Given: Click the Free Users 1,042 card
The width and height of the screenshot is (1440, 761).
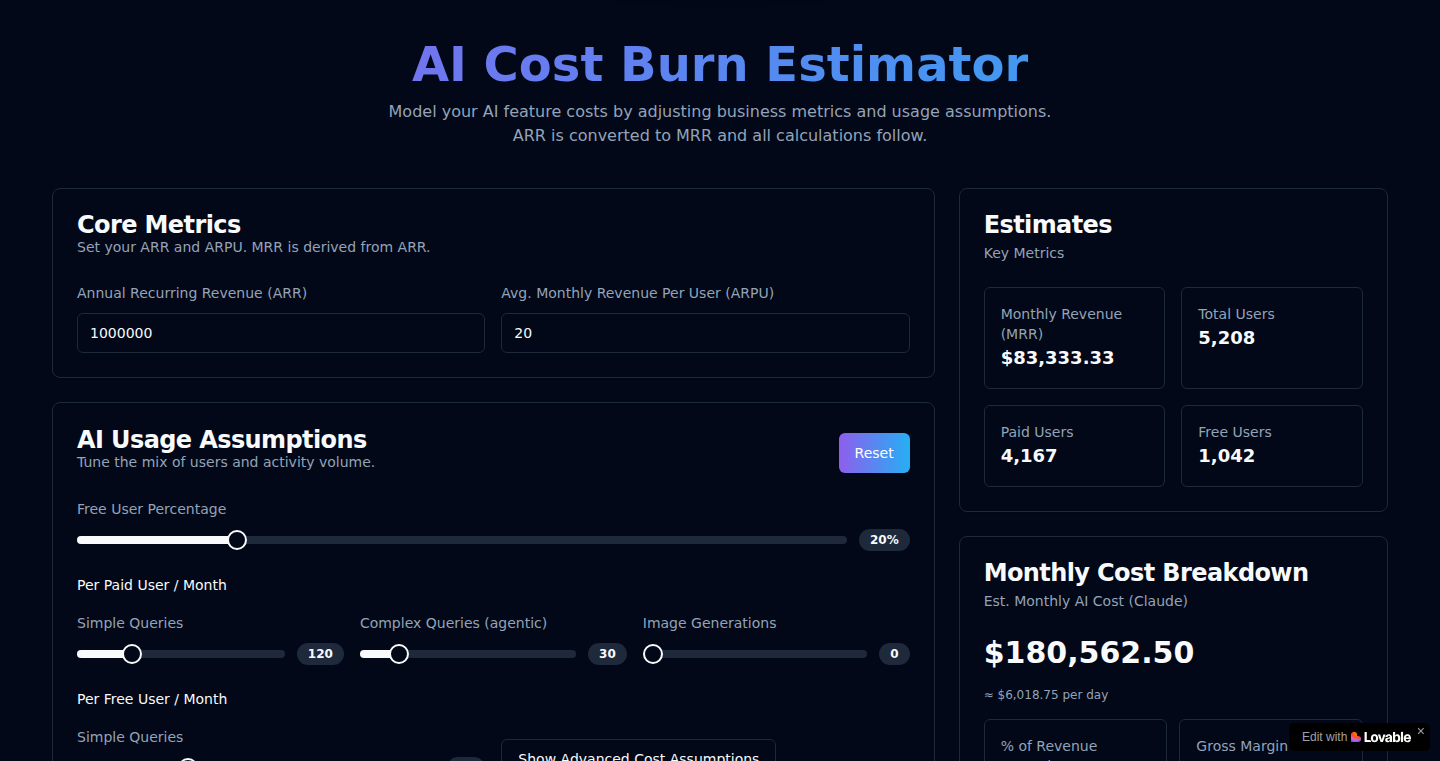Looking at the screenshot, I should (1272, 446).
